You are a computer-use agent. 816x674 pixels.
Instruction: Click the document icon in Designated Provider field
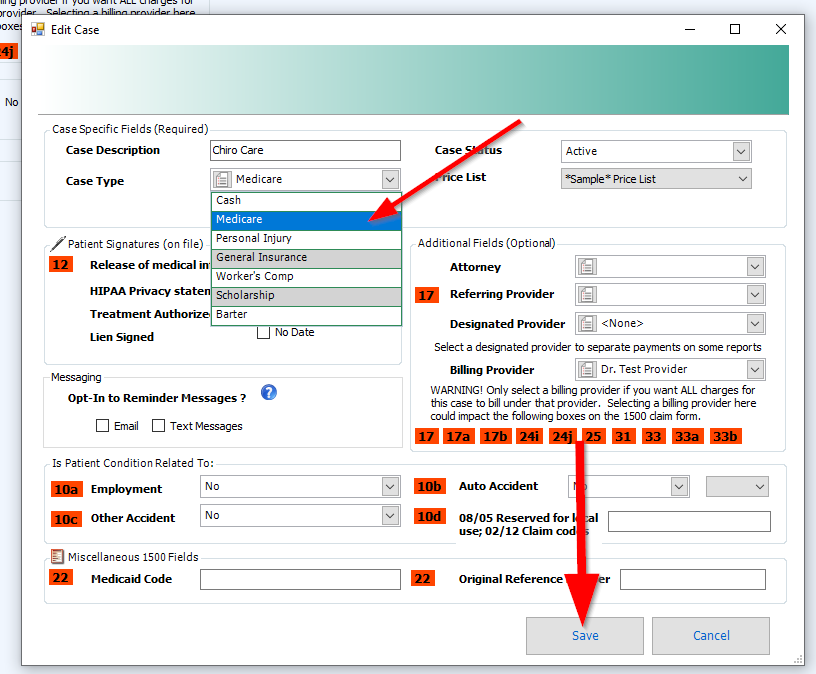tap(587, 324)
